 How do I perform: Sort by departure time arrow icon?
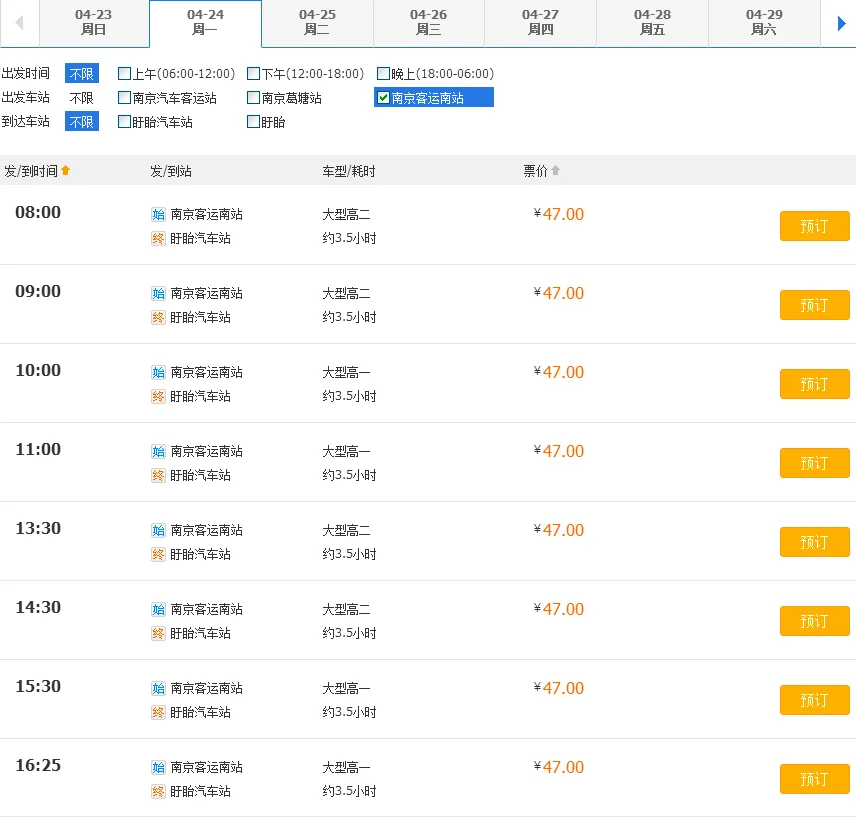pyautogui.click(x=66, y=171)
